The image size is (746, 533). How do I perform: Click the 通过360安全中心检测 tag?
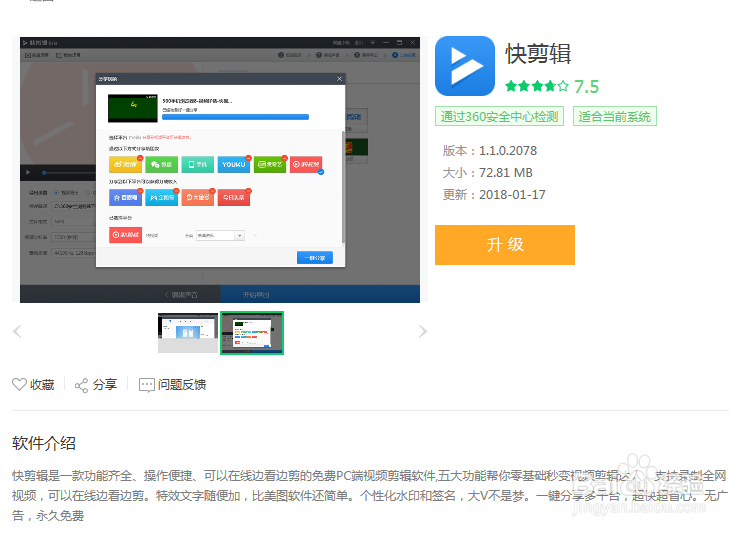(x=499, y=116)
